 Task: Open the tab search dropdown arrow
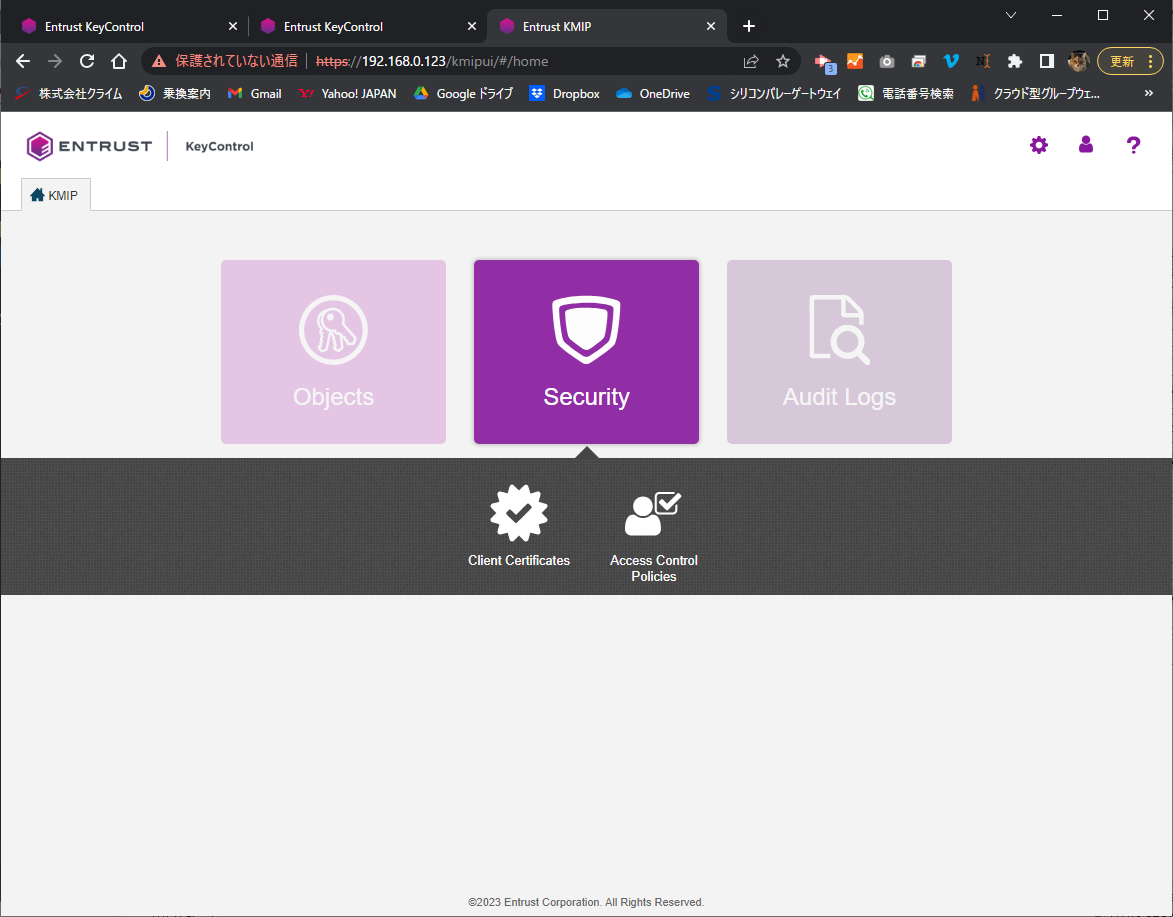(1011, 15)
